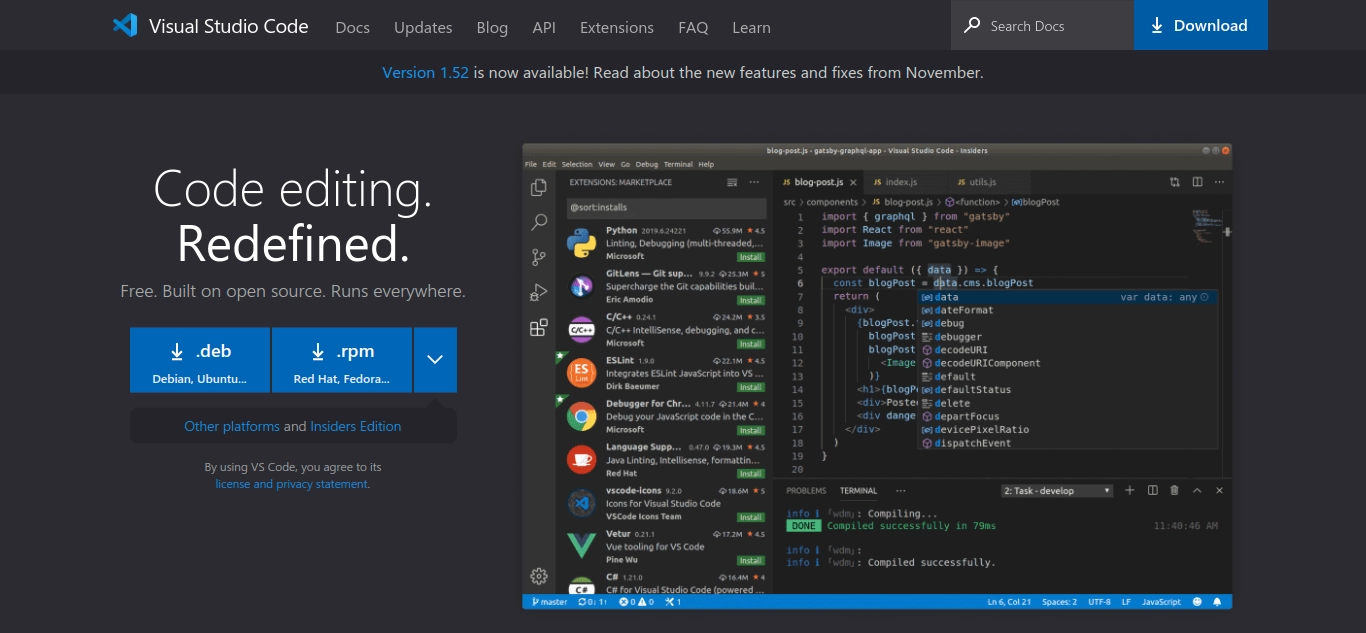Click 'Ln 6, Col 21' in status bar
This screenshot has height=633, width=1366.
1010,602
